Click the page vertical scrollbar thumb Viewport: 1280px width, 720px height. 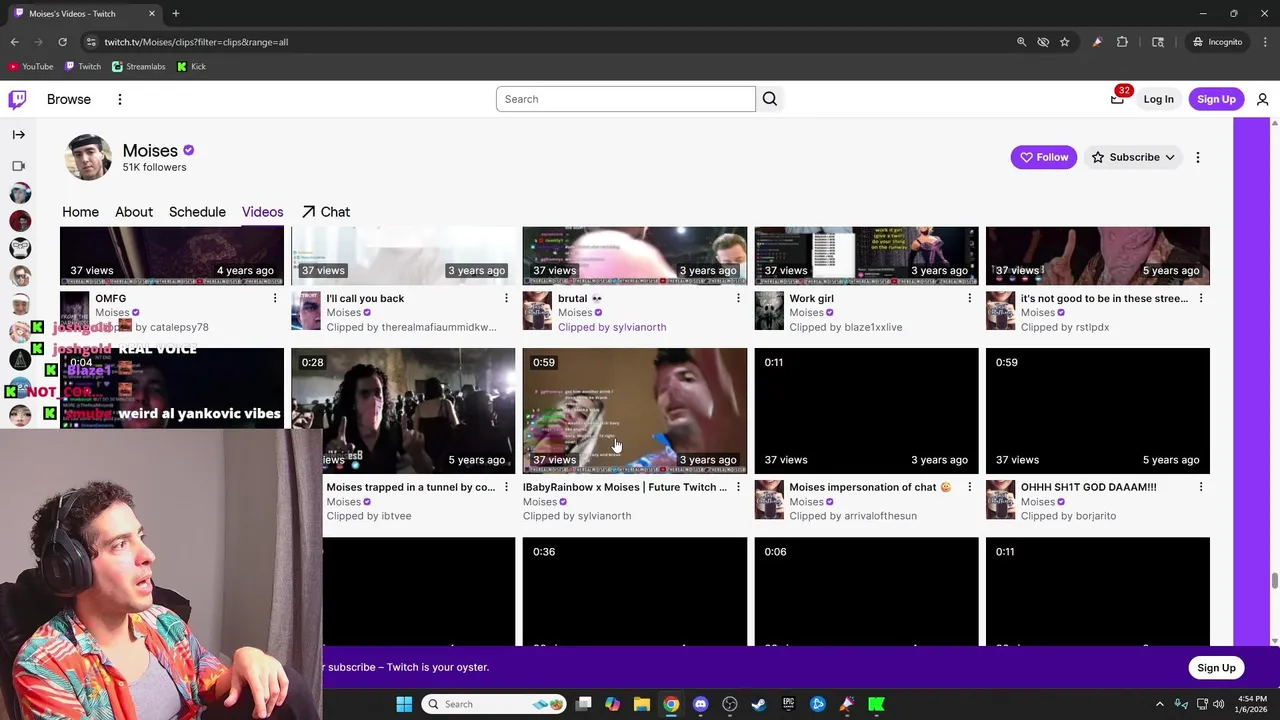point(1274,581)
